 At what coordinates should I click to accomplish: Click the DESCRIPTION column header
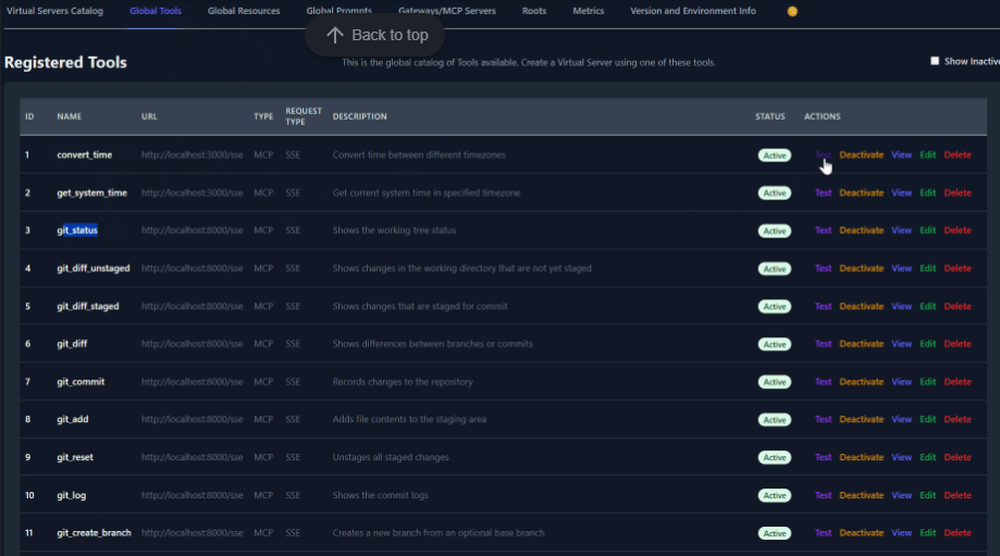coord(359,117)
